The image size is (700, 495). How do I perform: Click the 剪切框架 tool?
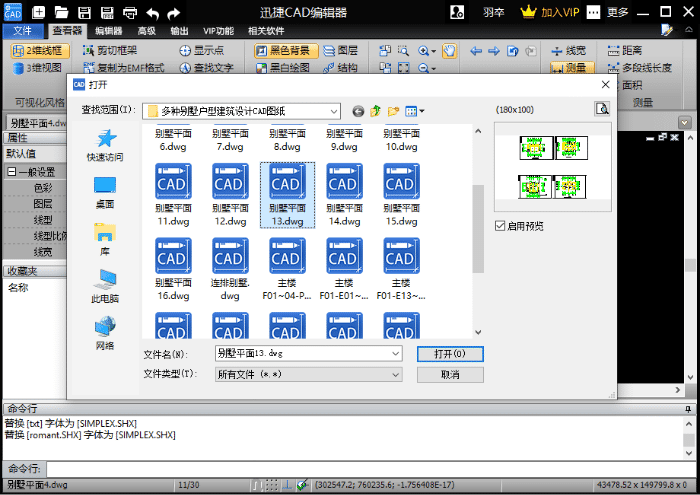point(110,50)
